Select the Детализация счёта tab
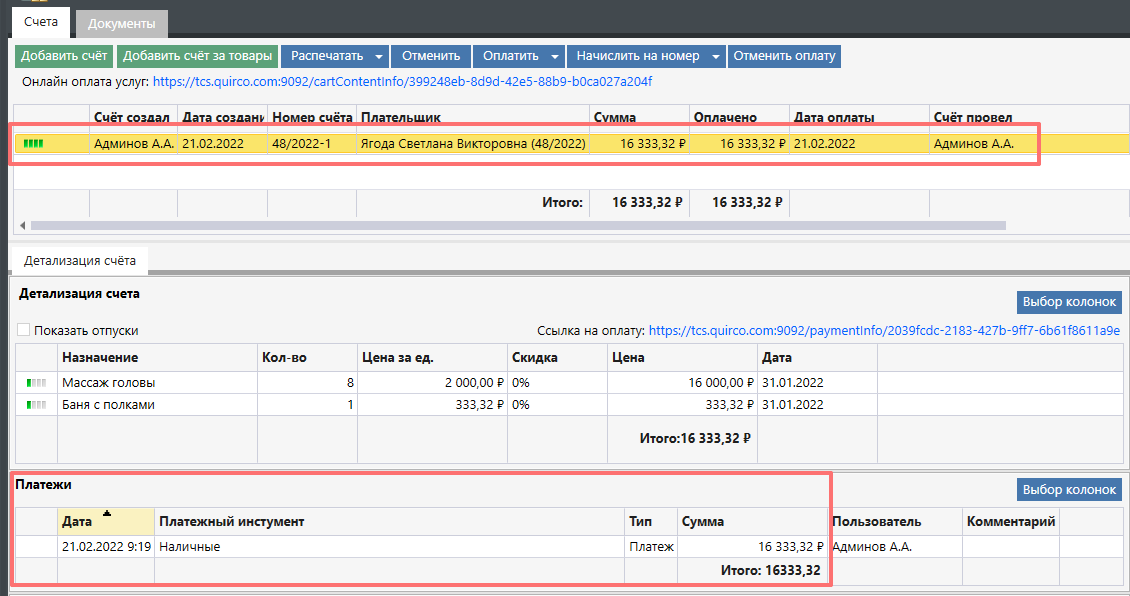This screenshot has height=596, width=1130. pos(80,261)
